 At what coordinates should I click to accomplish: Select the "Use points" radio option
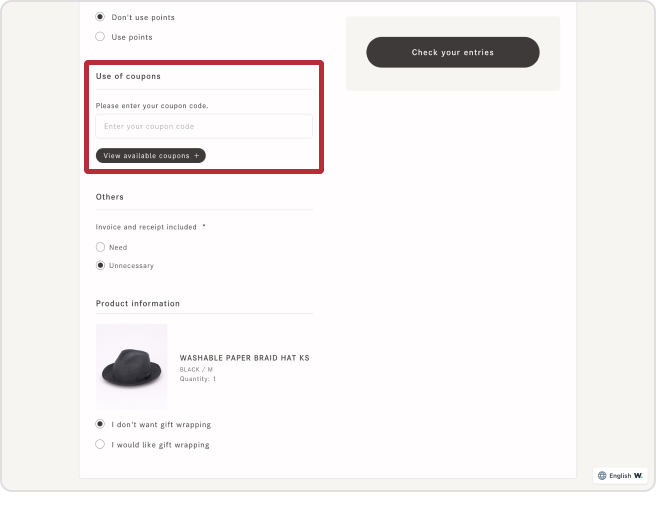point(100,37)
